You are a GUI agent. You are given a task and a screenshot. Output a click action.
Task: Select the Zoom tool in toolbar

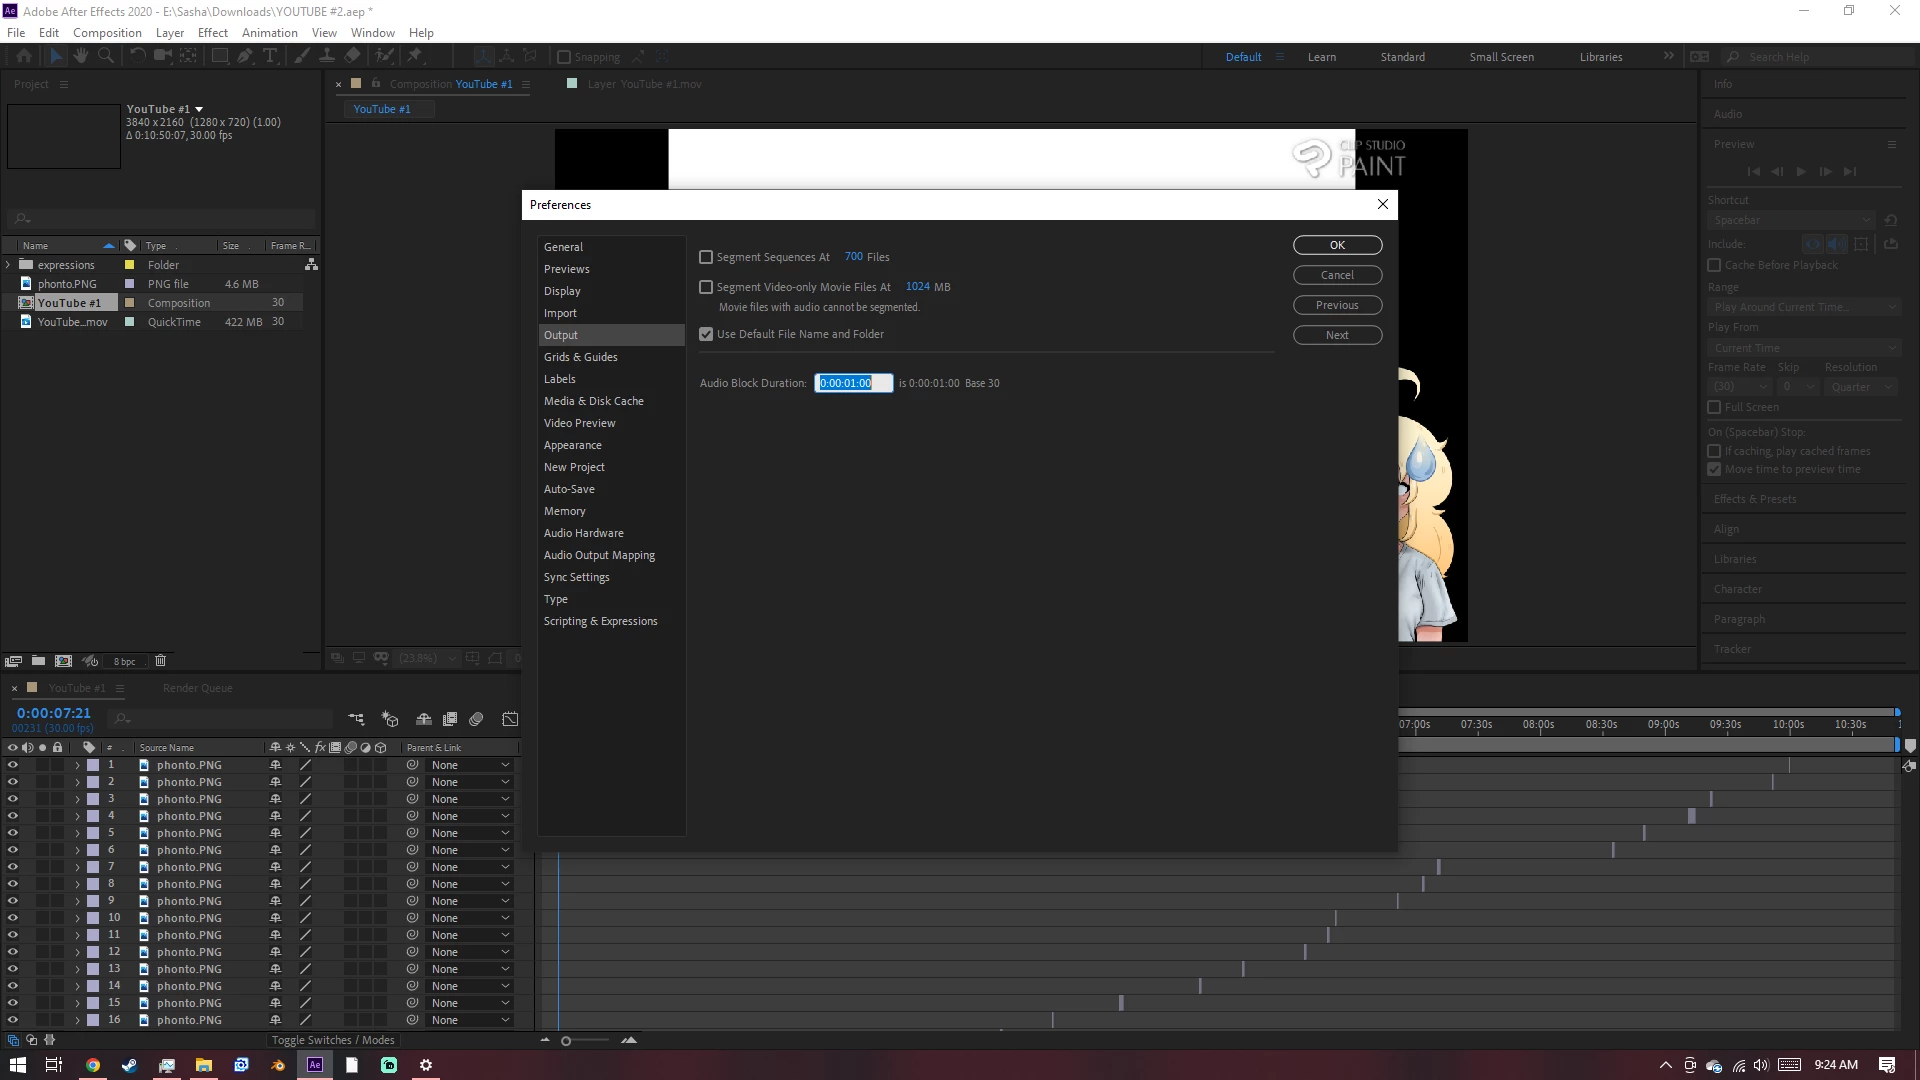point(105,56)
